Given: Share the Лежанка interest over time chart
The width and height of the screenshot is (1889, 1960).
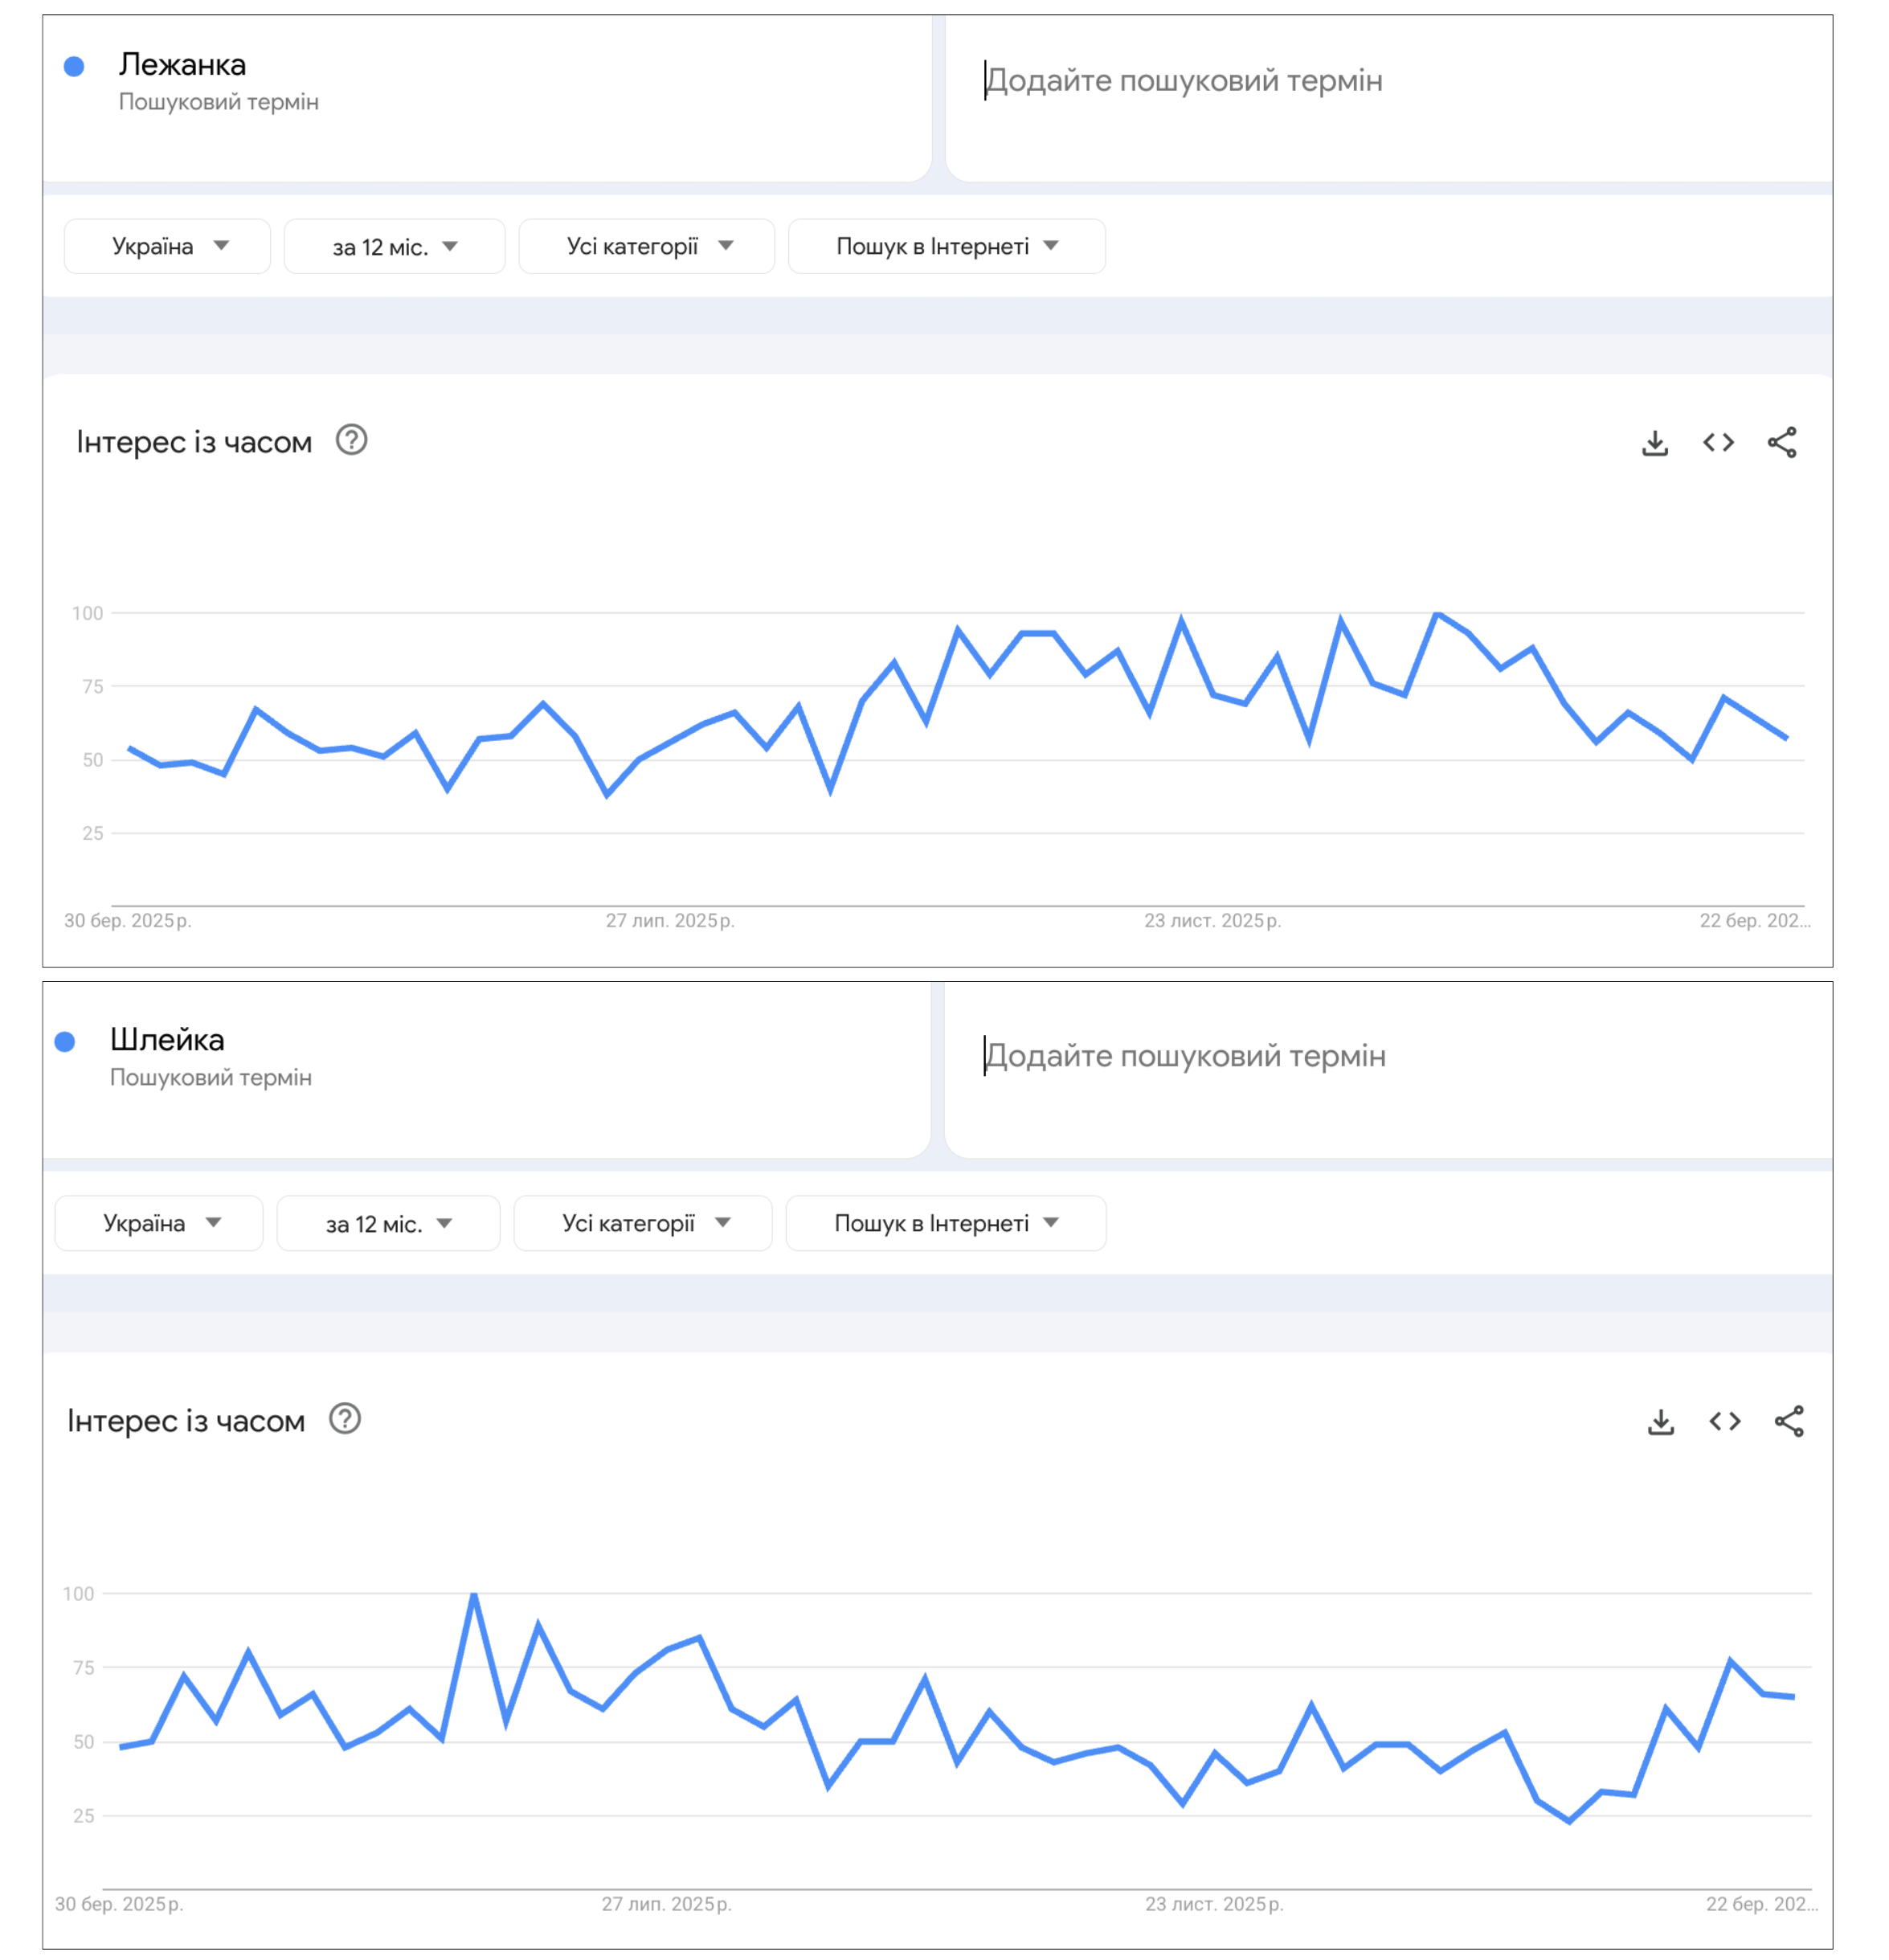Looking at the screenshot, I should click(x=1784, y=443).
